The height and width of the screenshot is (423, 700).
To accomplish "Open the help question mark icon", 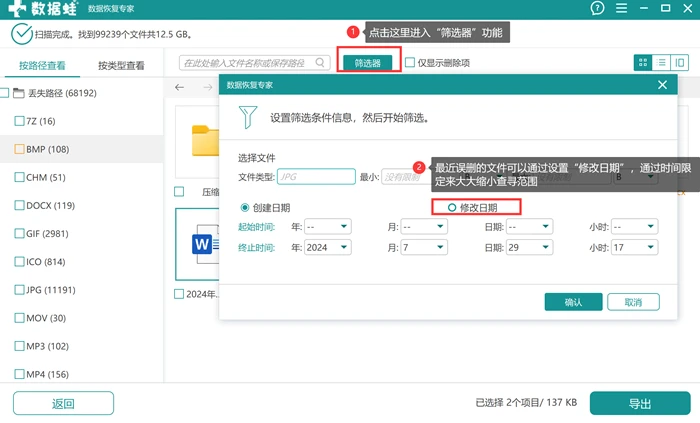I will tap(597, 8).
